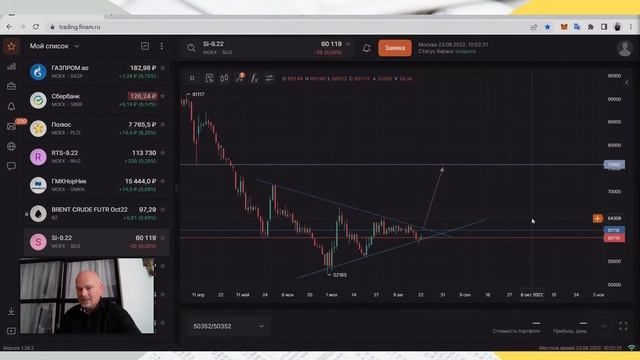Expand the Мой список dropdown
The height and width of the screenshot is (360, 640).
[76, 46]
